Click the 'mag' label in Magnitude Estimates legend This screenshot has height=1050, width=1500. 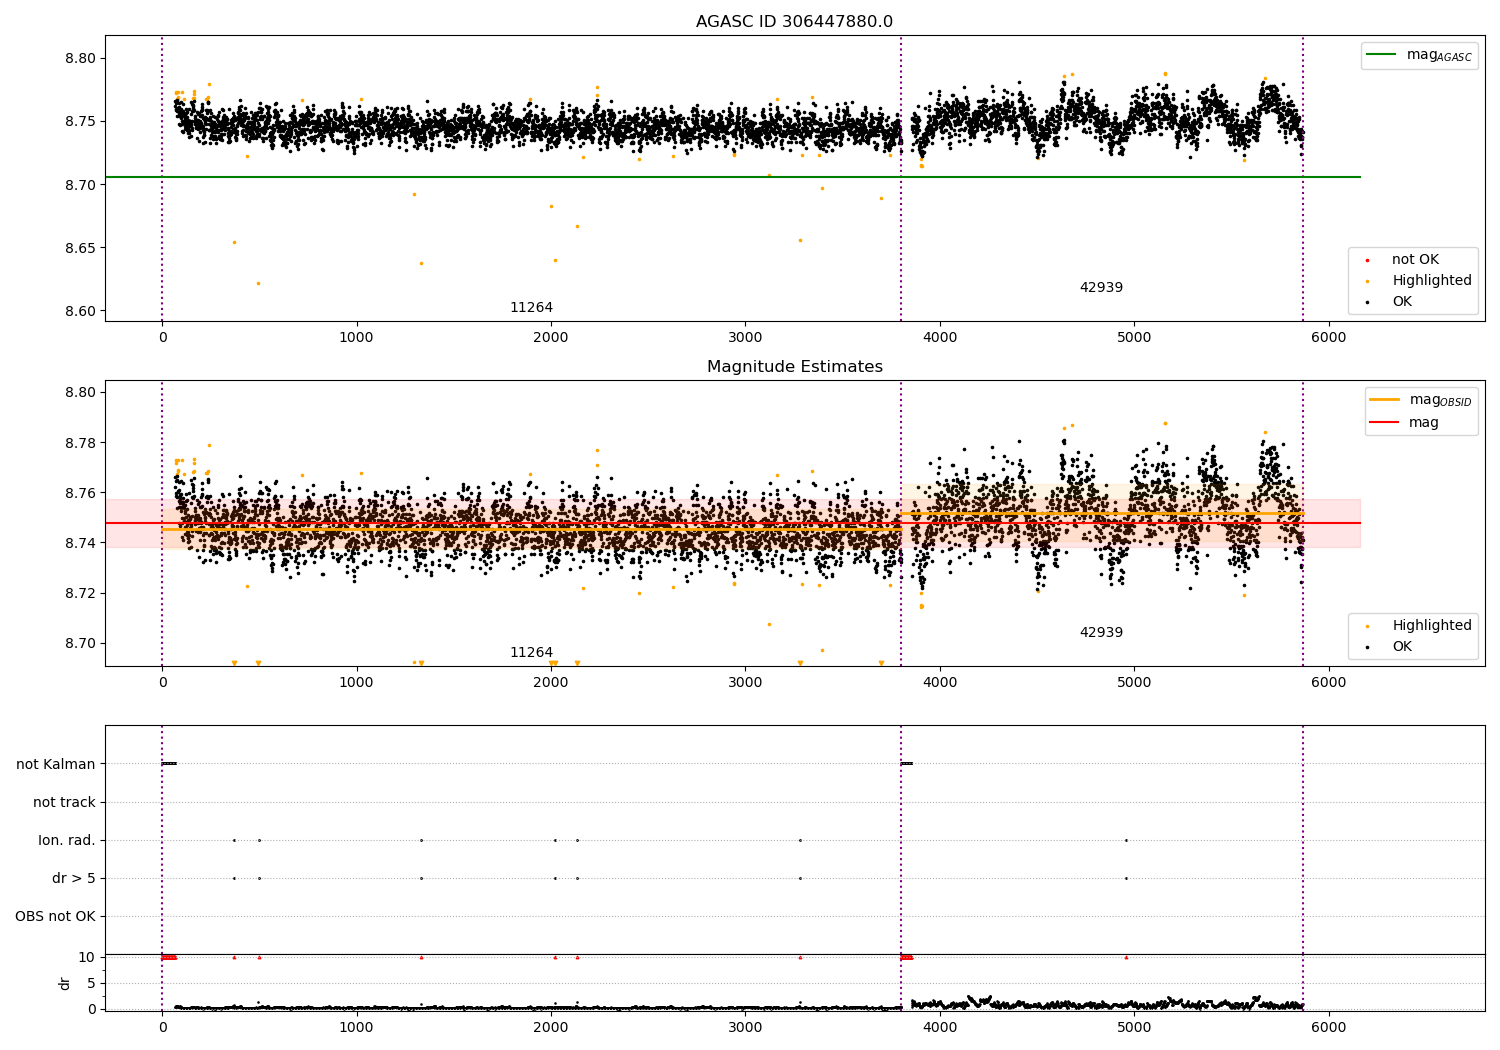point(1424,423)
